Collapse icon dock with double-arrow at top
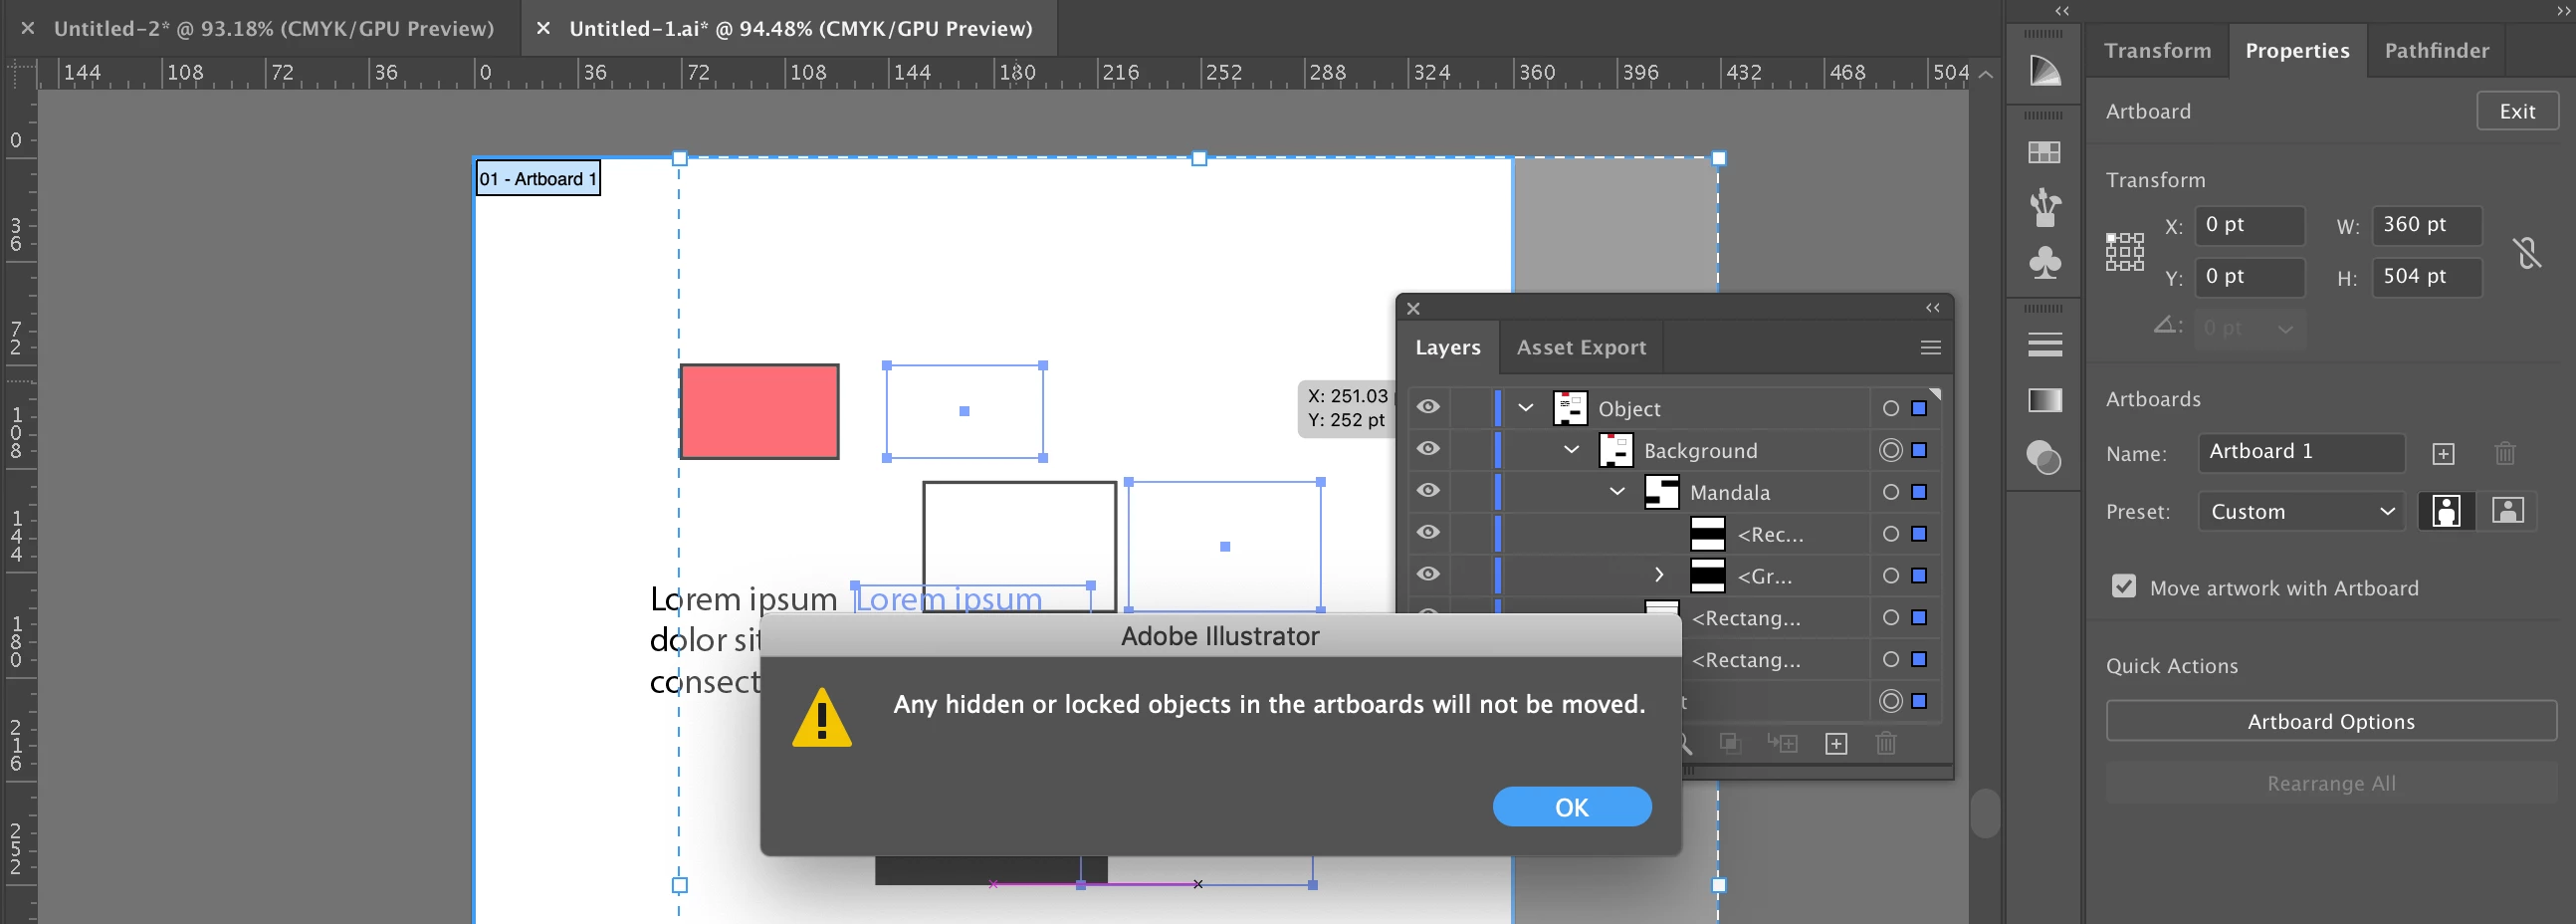 click(2062, 11)
